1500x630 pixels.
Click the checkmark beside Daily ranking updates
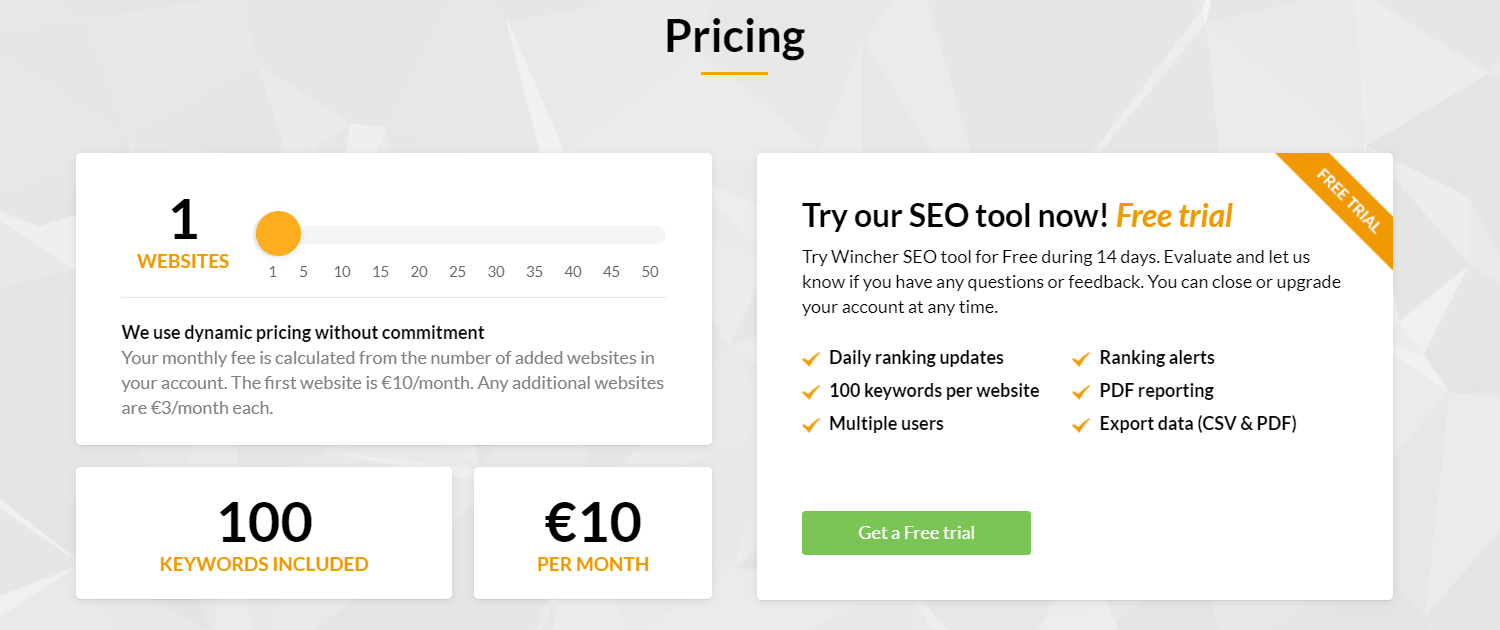pos(811,358)
